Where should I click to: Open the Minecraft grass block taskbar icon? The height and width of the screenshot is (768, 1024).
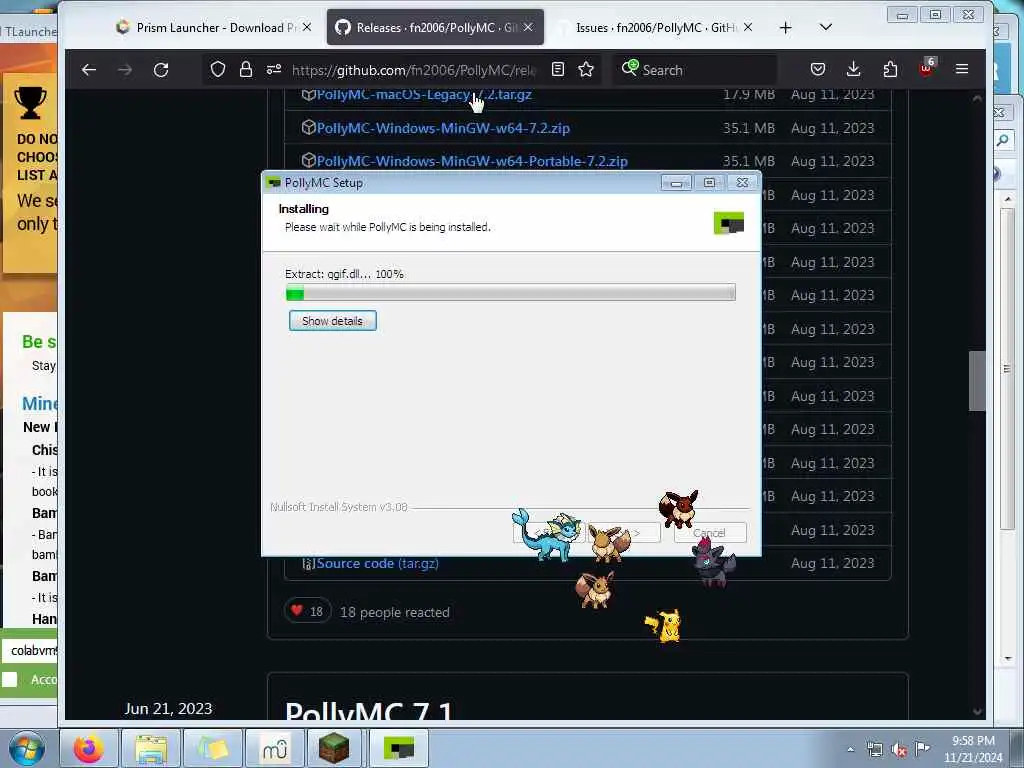coord(334,748)
